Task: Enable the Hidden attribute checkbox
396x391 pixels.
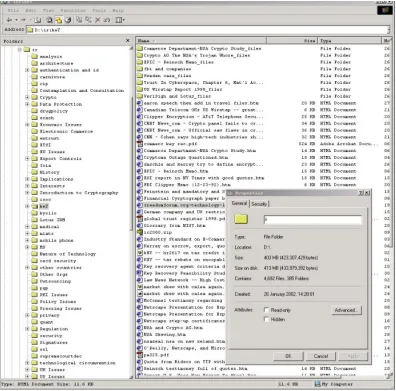Action: pyautogui.click(x=266, y=319)
